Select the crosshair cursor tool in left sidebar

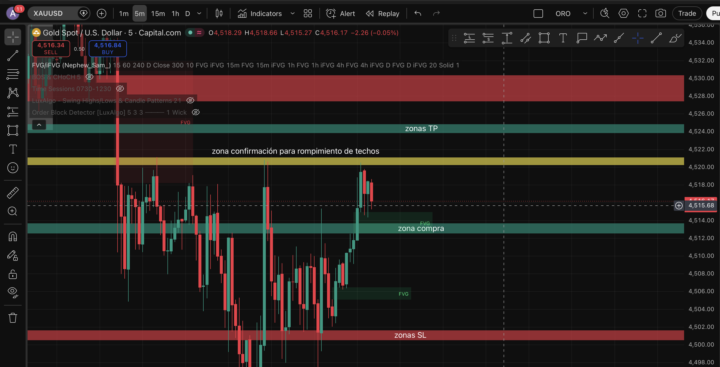coord(13,37)
